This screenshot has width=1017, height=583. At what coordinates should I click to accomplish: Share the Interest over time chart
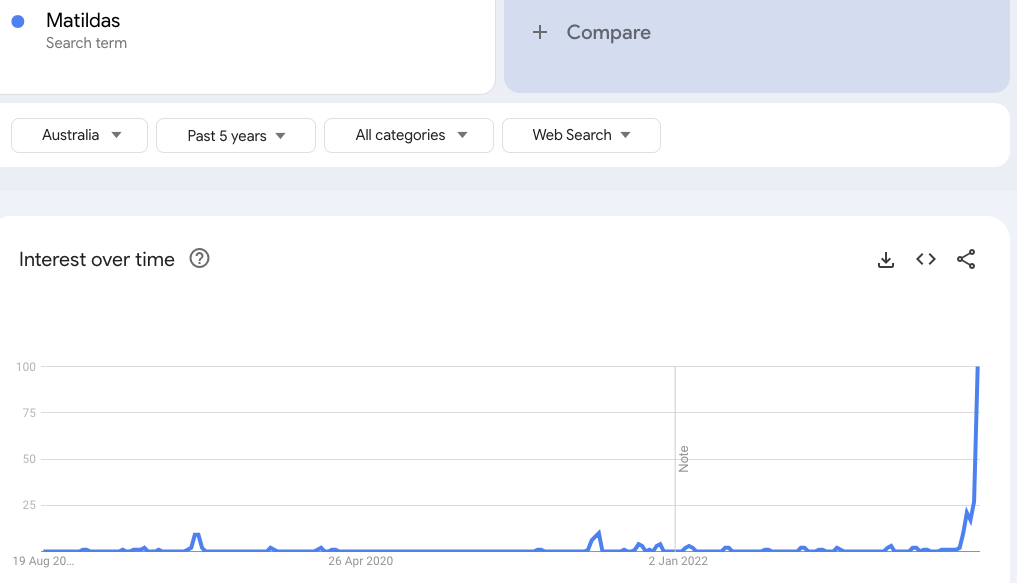[966, 260]
